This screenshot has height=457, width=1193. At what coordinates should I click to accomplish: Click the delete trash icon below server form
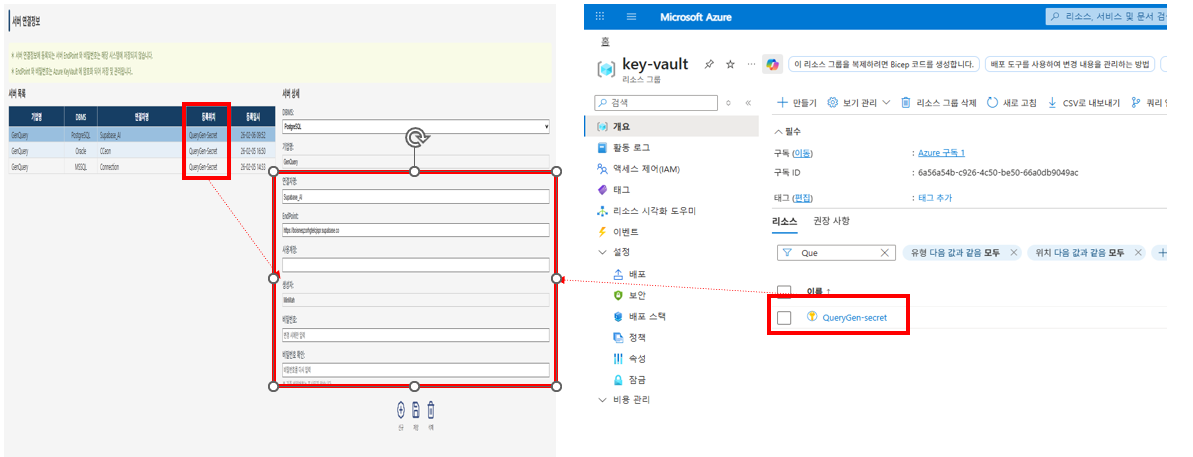point(431,410)
